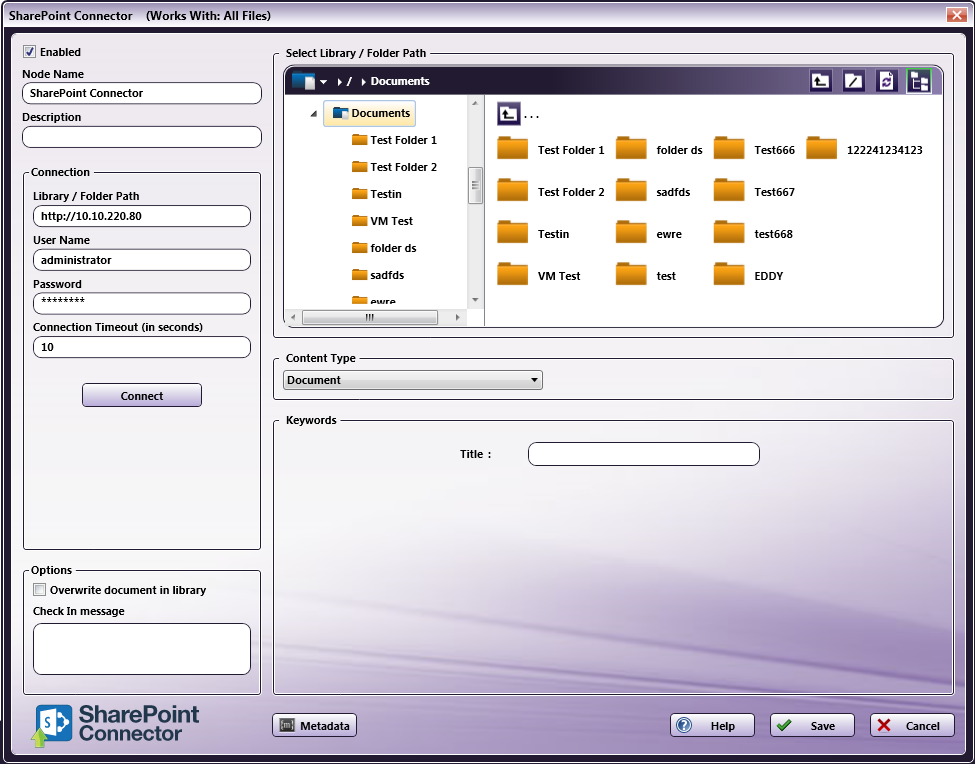Open the Test667 folder icon
The width and height of the screenshot is (975, 764).
click(729, 191)
